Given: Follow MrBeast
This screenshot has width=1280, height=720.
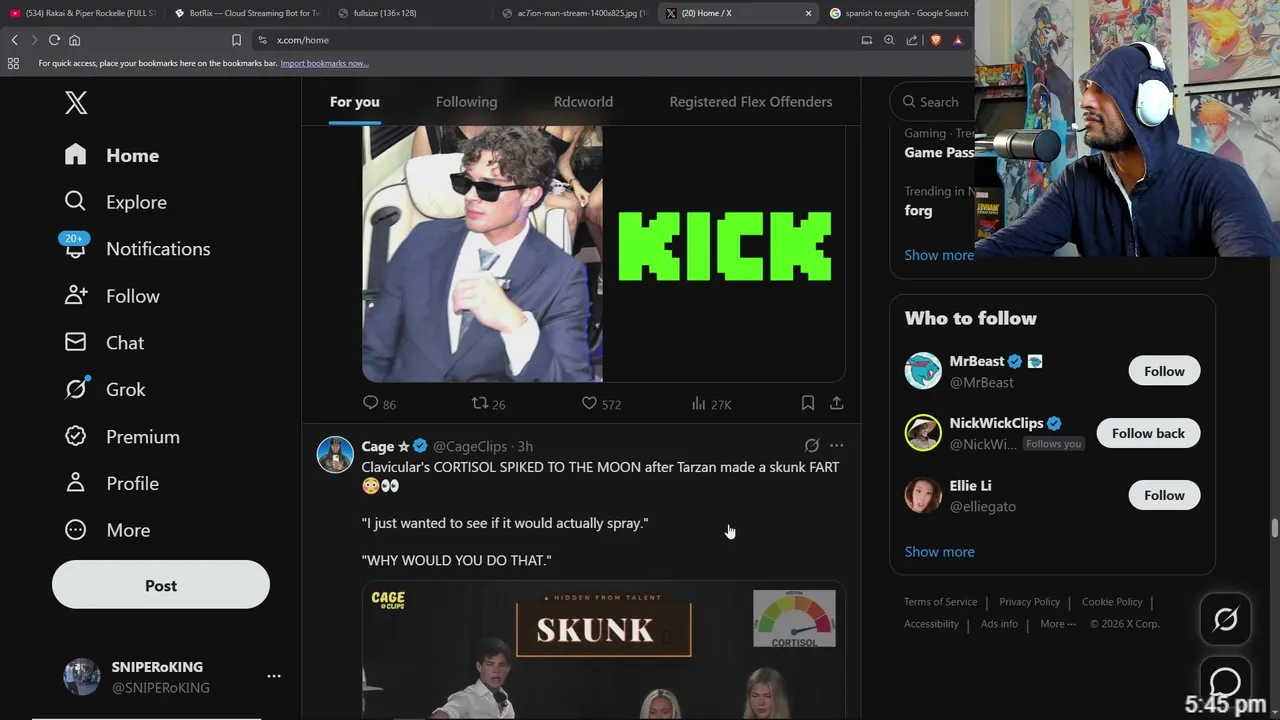Looking at the screenshot, I should pyautogui.click(x=1164, y=371).
